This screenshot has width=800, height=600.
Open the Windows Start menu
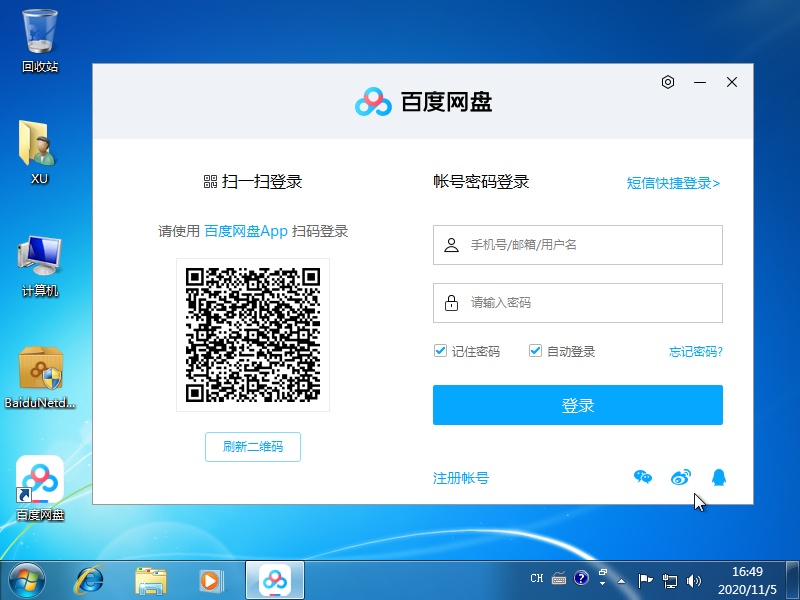[27, 579]
